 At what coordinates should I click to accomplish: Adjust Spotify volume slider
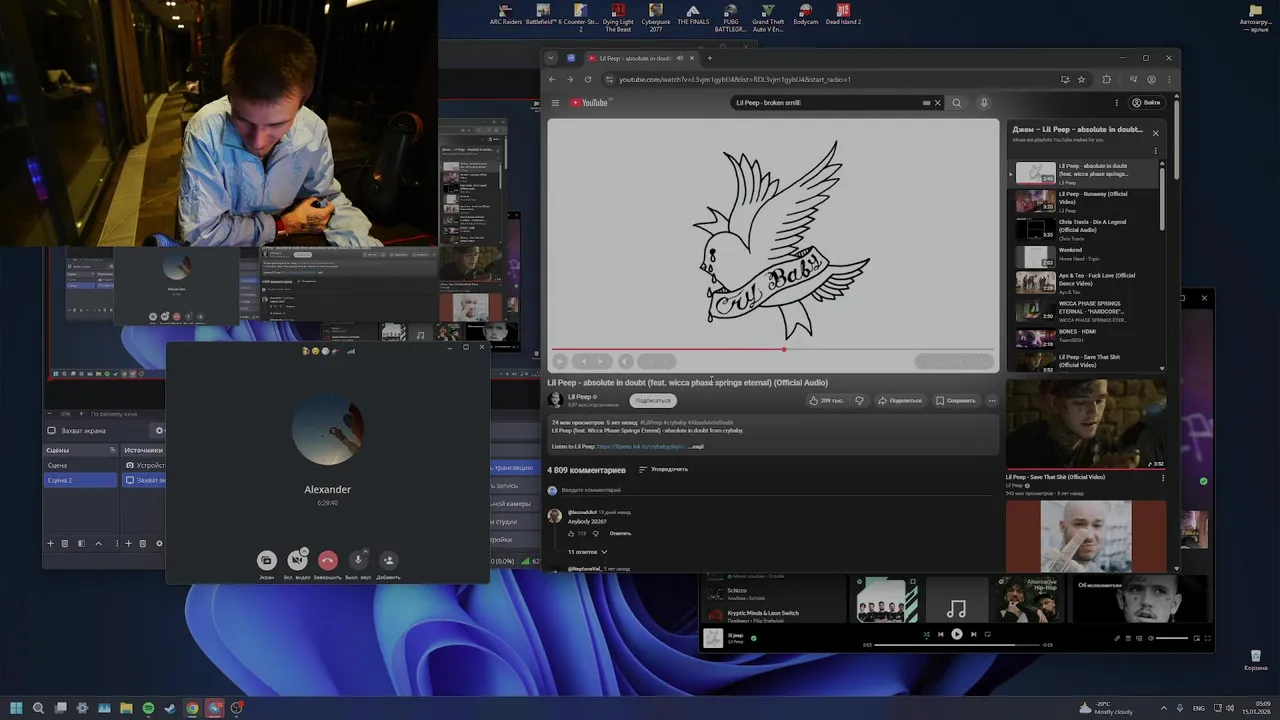tap(1172, 638)
